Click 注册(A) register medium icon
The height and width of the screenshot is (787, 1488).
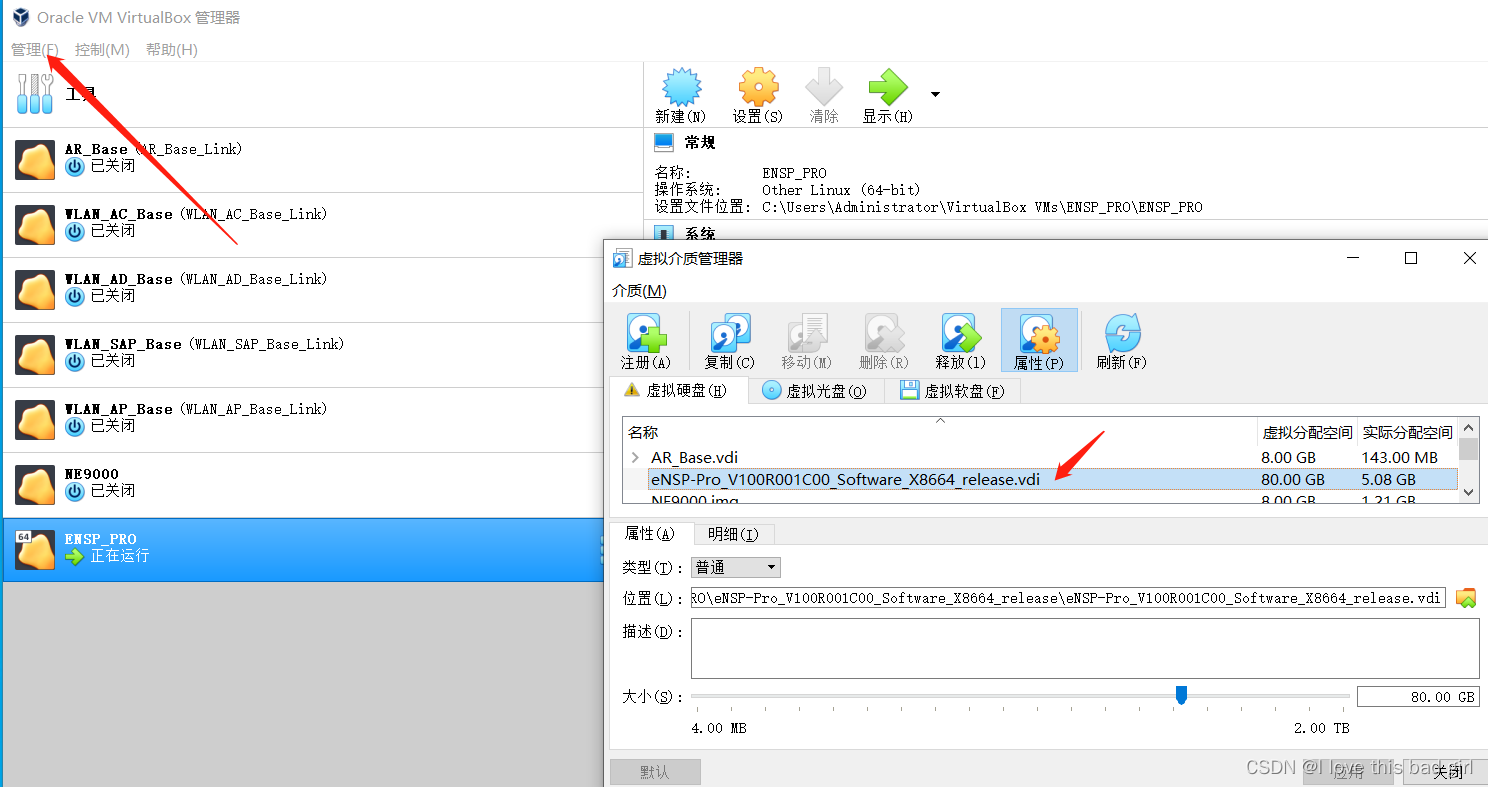pos(646,333)
